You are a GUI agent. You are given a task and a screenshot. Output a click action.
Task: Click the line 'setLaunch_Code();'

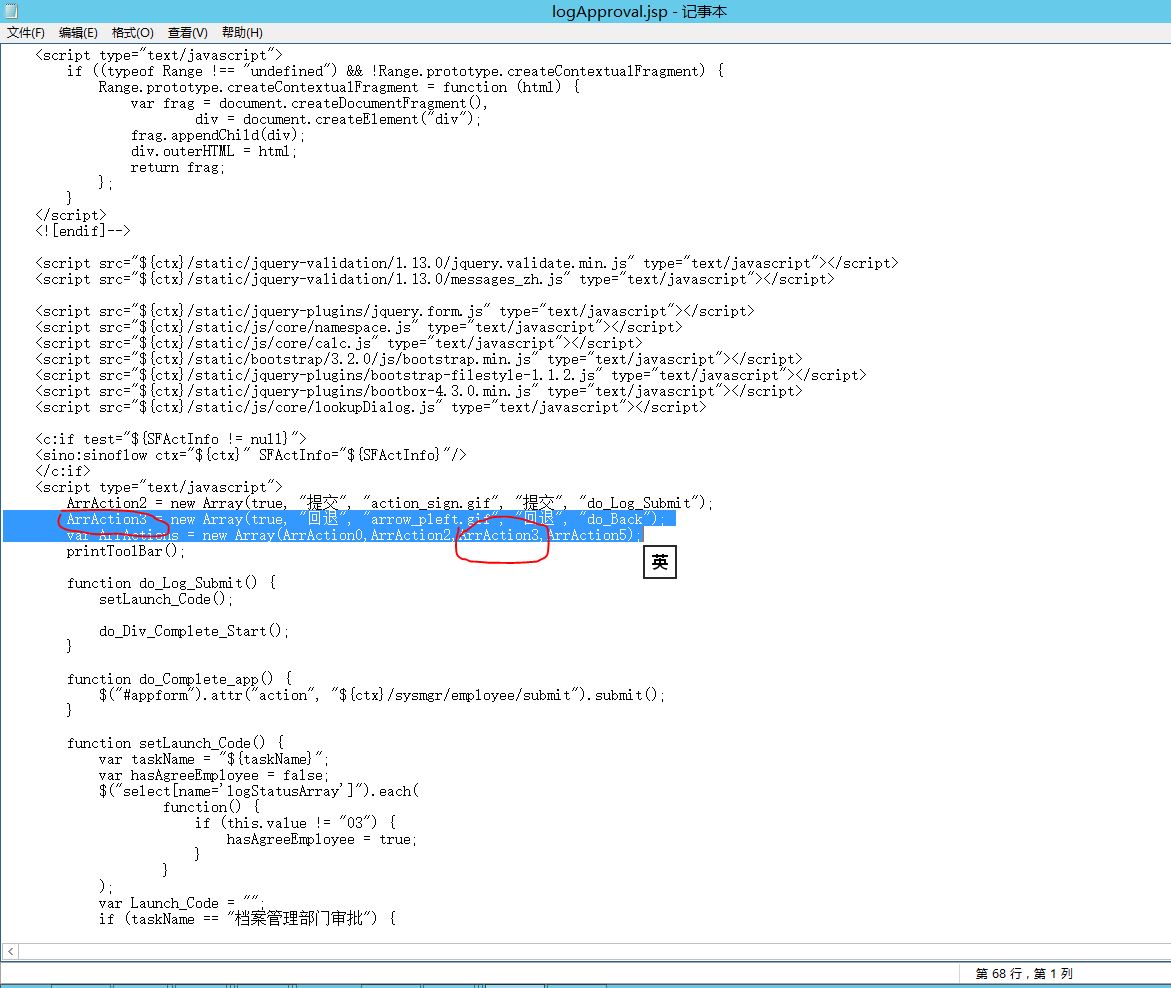166,599
